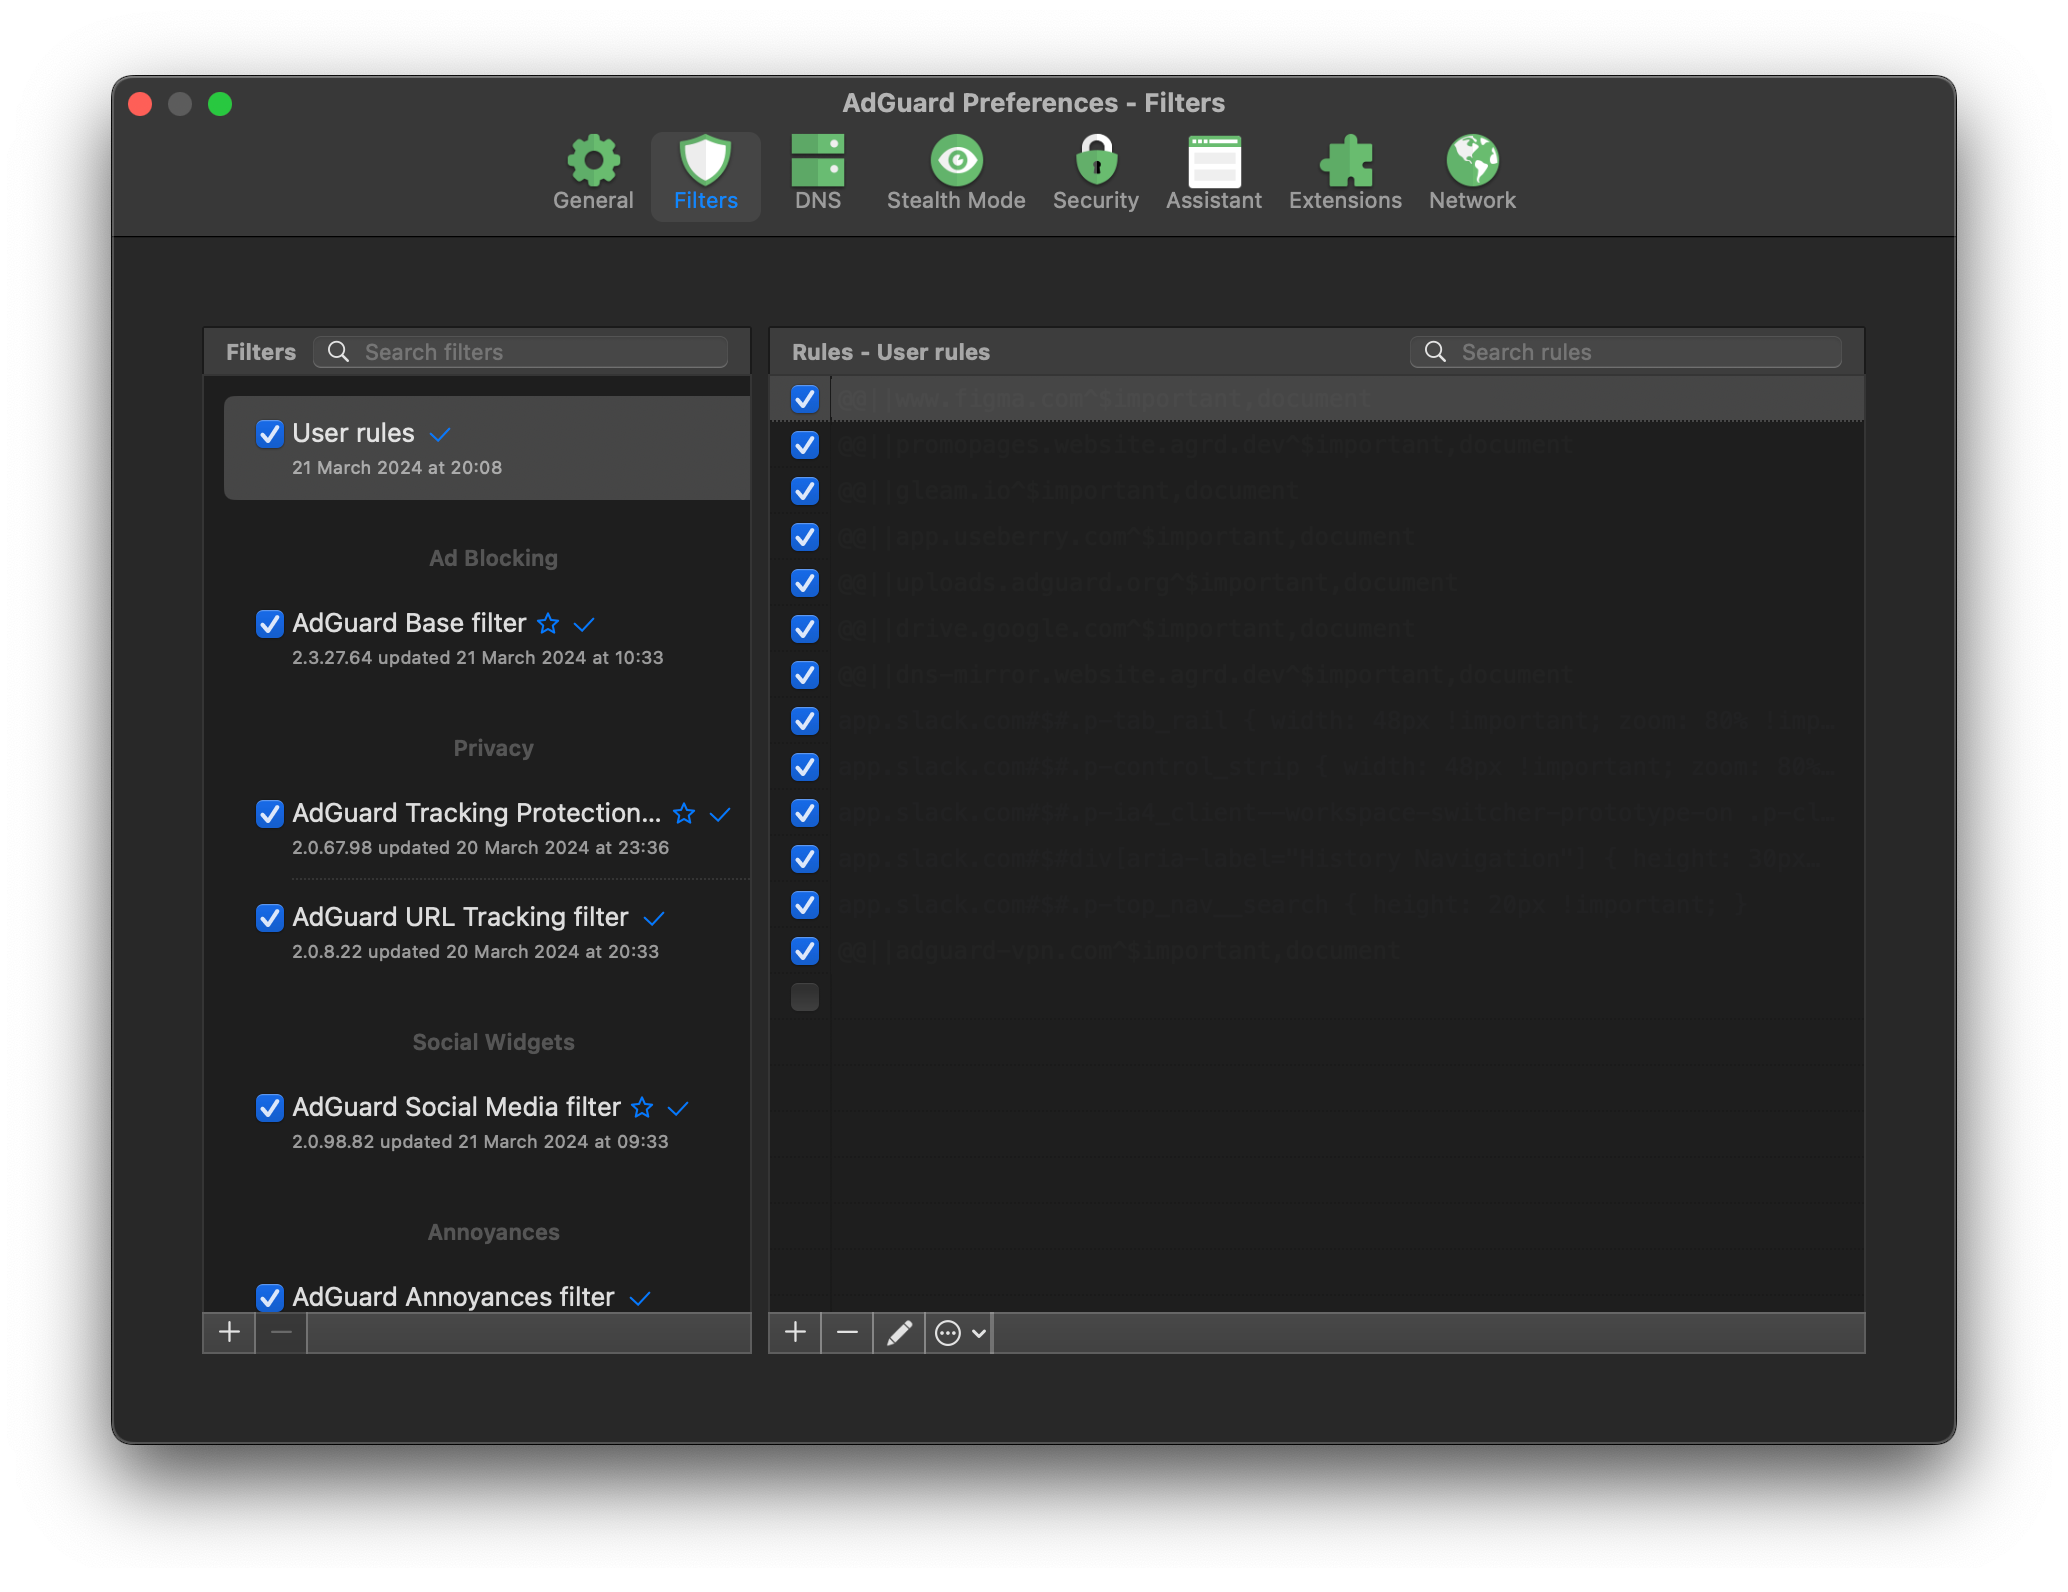The height and width of the screenshot is (1592, 2068).
Task: Open Assistant settings panel
Action: (x=1214, y=171)
